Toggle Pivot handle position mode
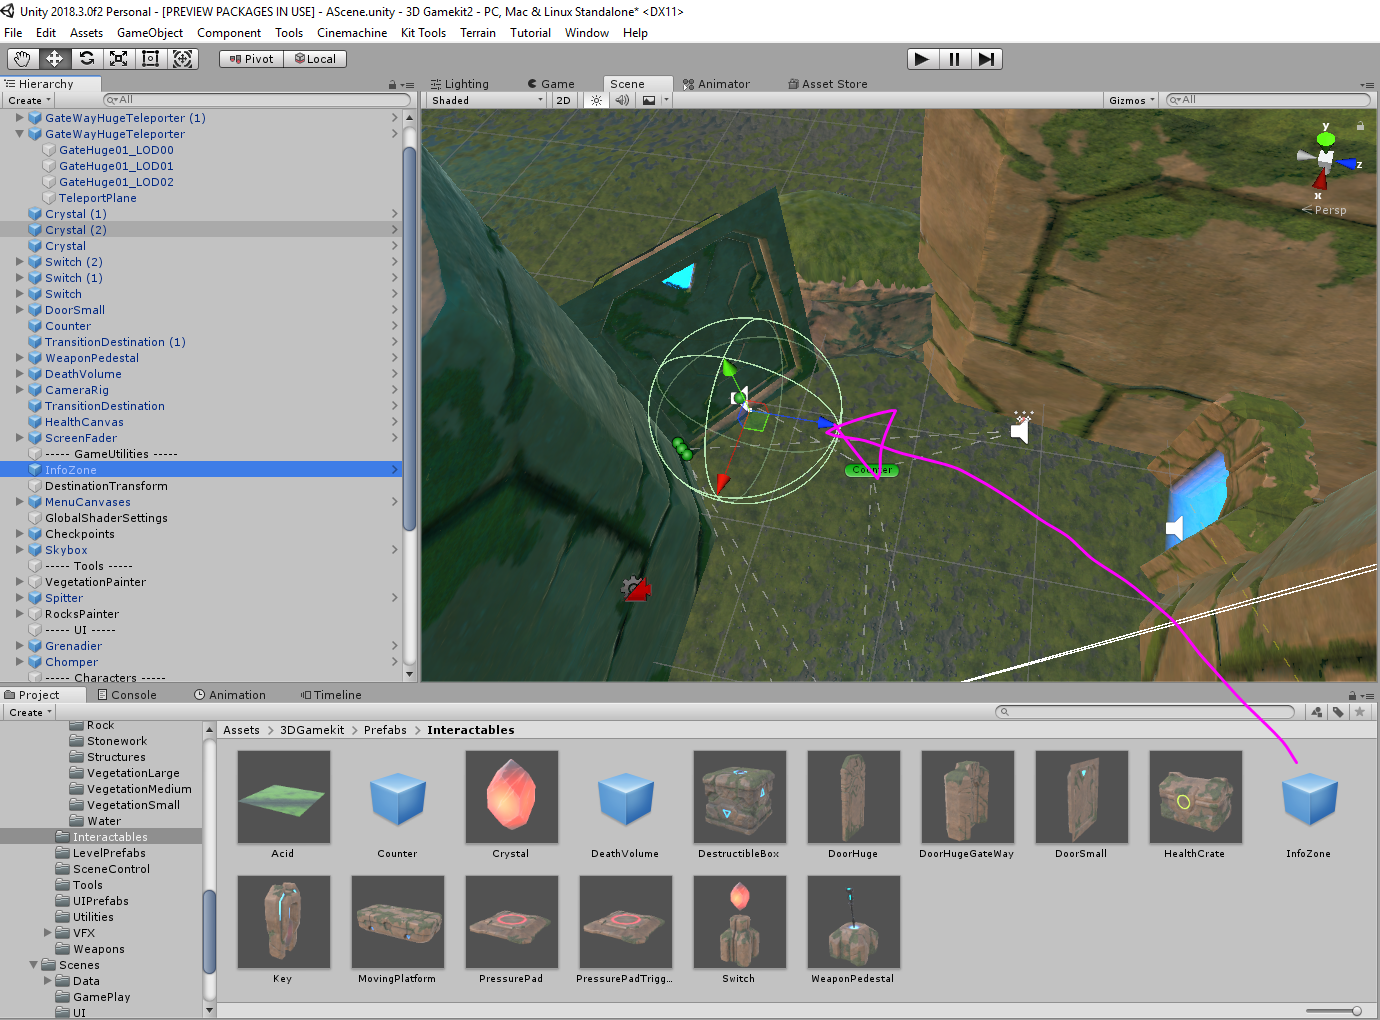The image size is (1380, 1020). point(251,59)
